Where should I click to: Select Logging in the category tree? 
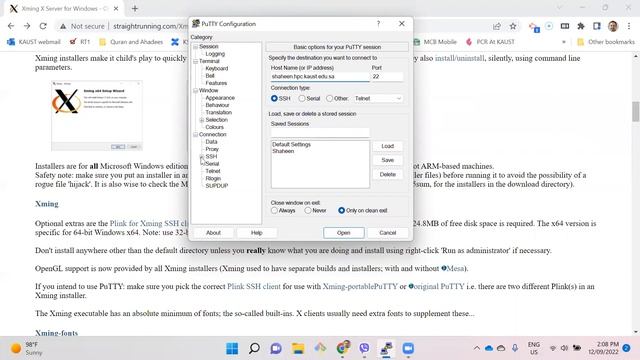215,54
